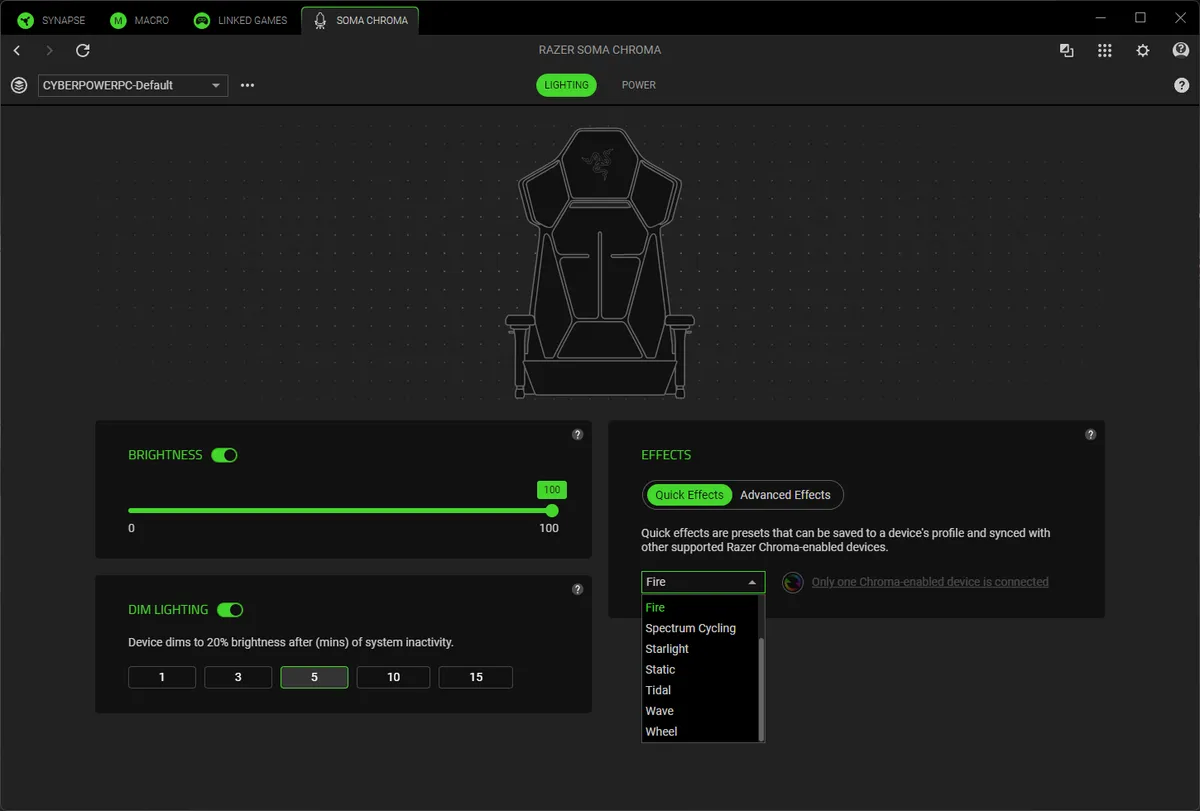Click the Macro M tab icon

click(x=119, y=20)
